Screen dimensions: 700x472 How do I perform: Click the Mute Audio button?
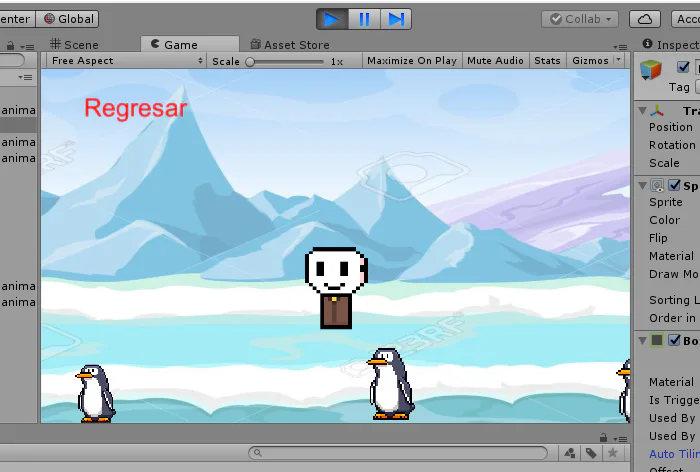[x=495, y=61]
